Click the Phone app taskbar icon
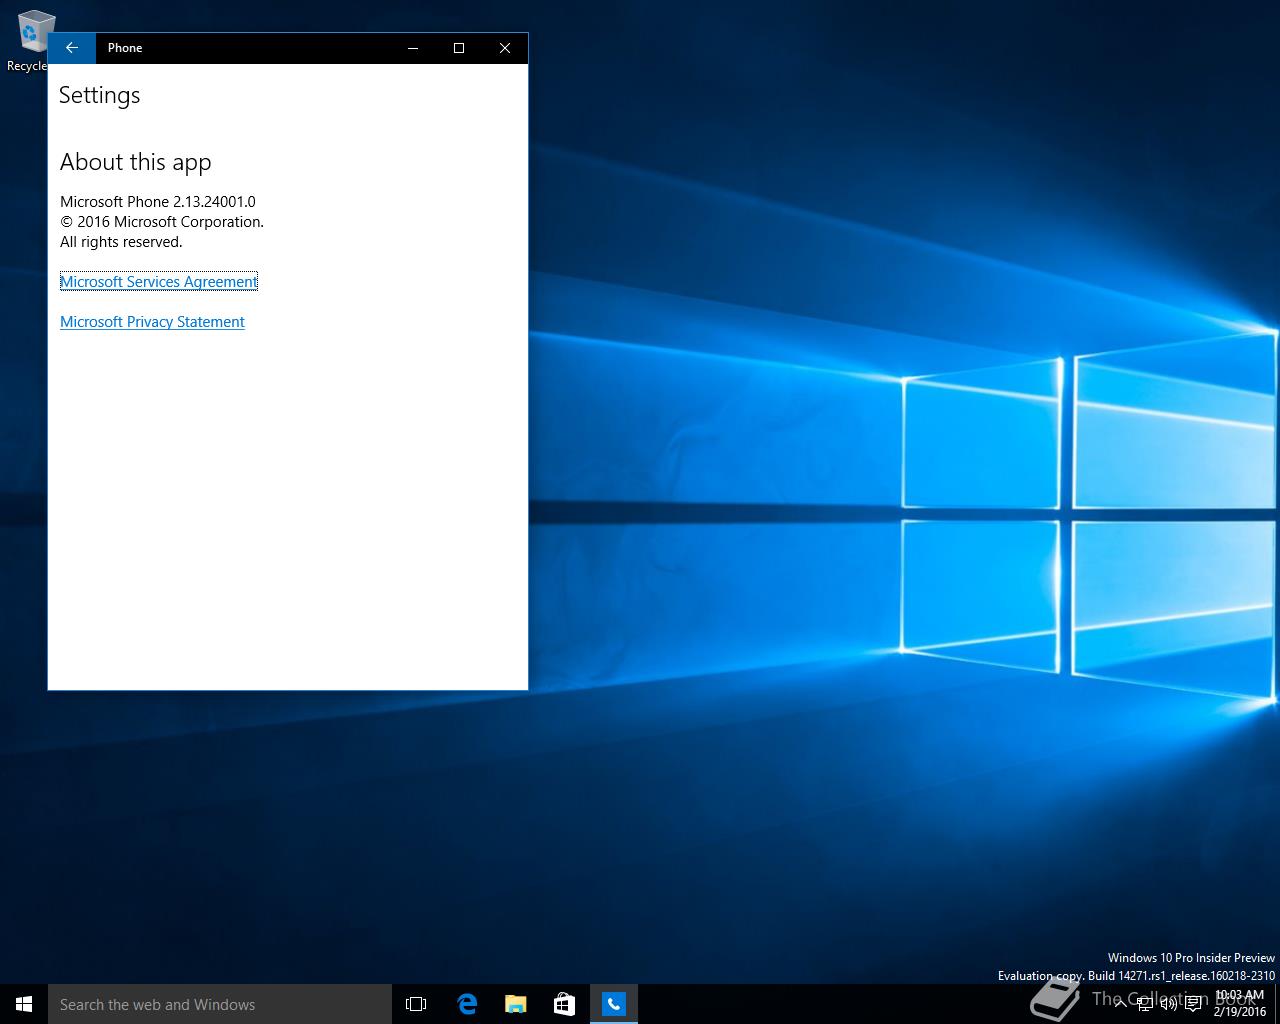Viewport: 1280px width, 1024px height. tap(613, 1004)
